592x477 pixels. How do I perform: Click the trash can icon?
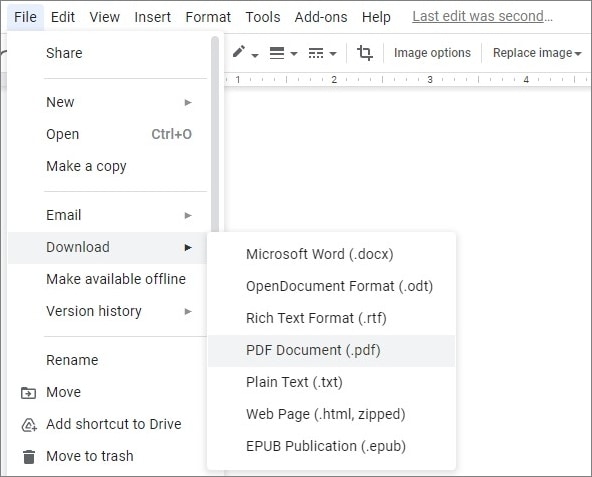29,457
